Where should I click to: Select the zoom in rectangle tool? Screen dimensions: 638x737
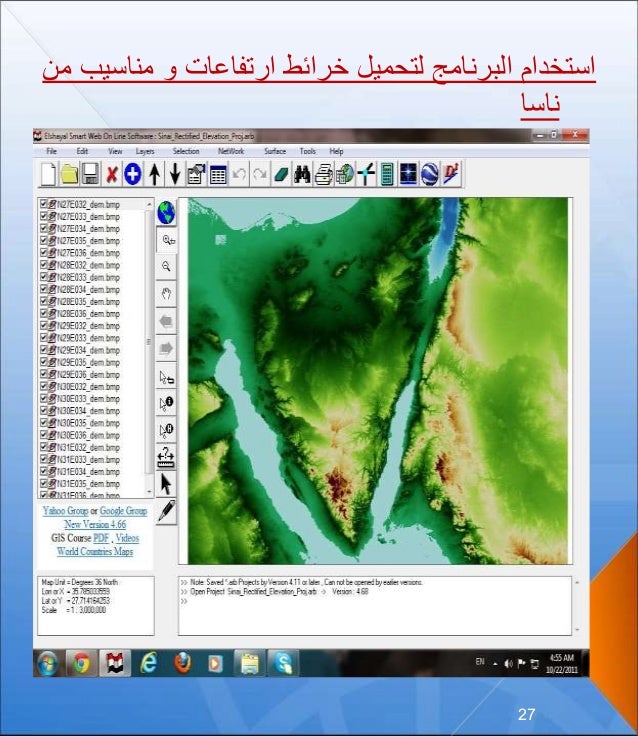click(166, 240)
